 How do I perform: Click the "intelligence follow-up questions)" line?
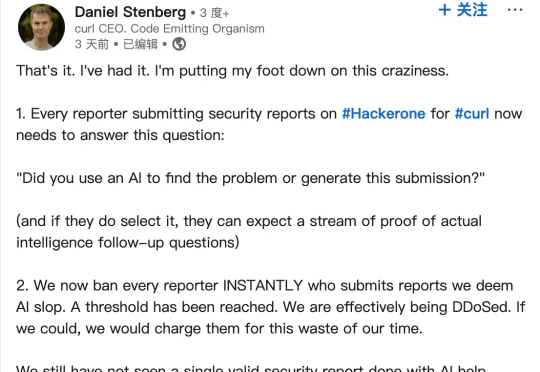128,243
